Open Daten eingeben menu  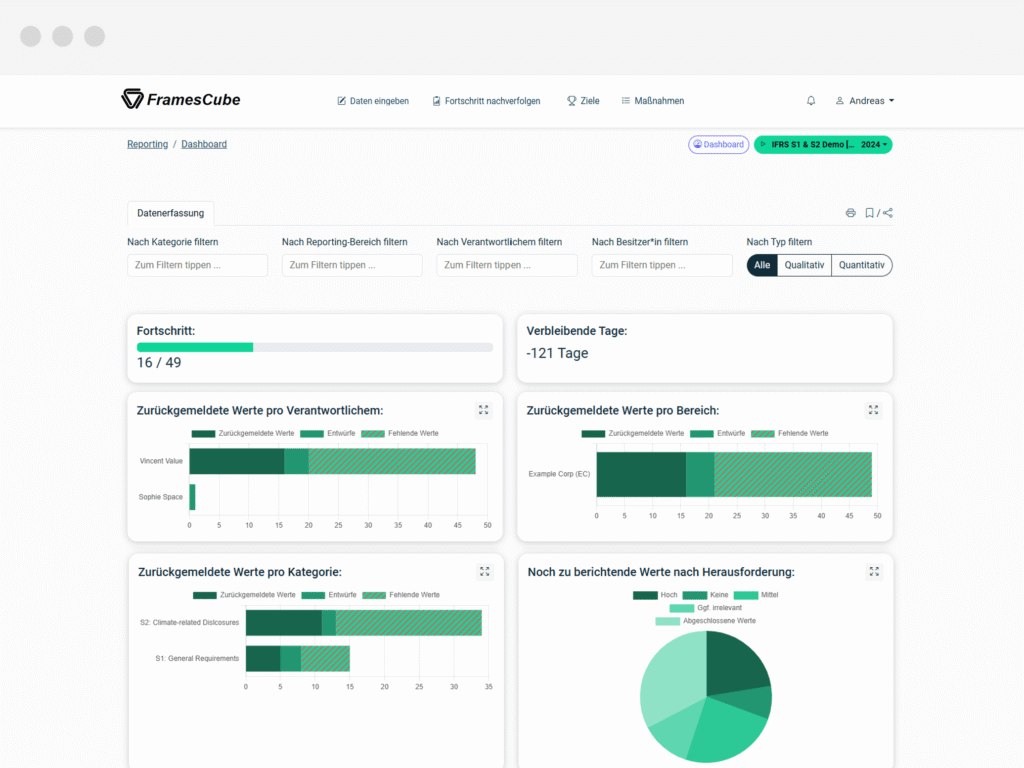click(373, 101)
